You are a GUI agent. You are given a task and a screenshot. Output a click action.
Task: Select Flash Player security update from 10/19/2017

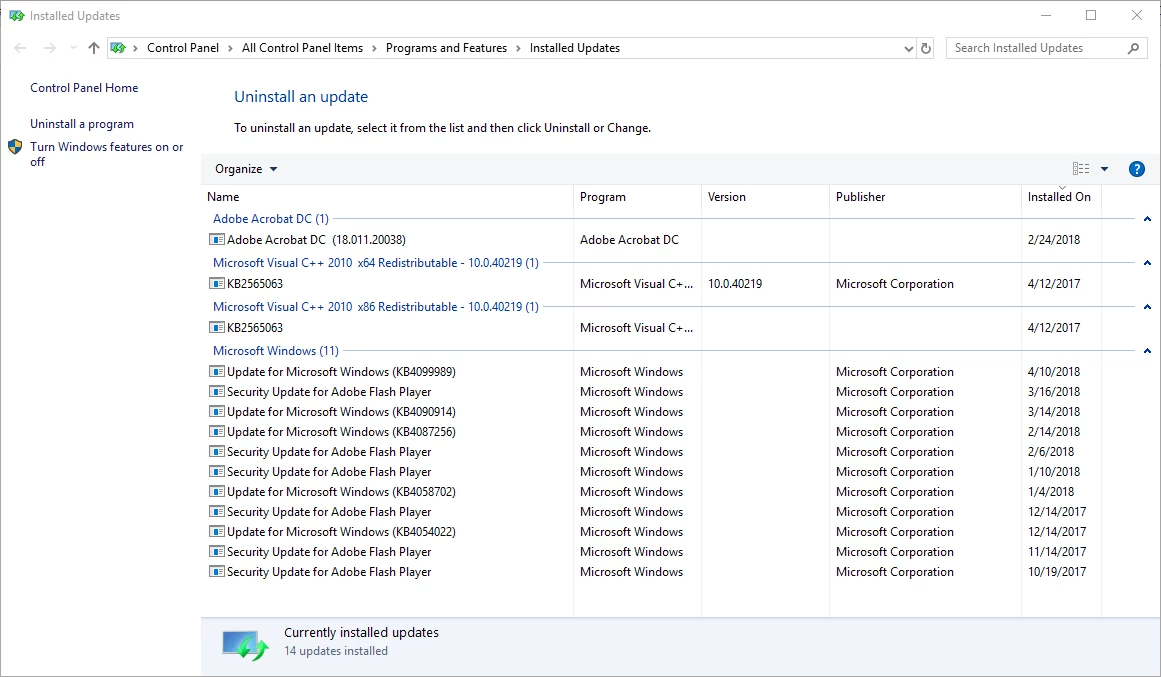329,572
